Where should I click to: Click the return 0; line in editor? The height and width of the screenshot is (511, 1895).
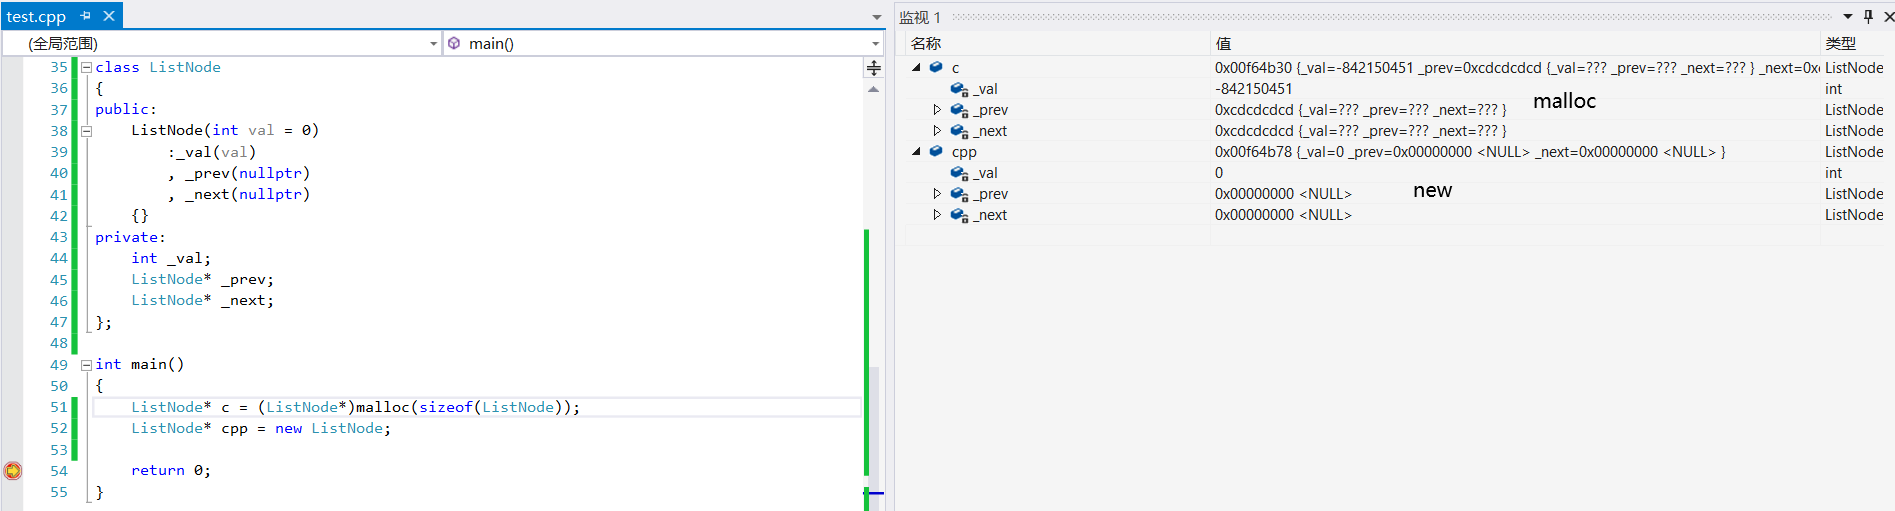[171, 470]
